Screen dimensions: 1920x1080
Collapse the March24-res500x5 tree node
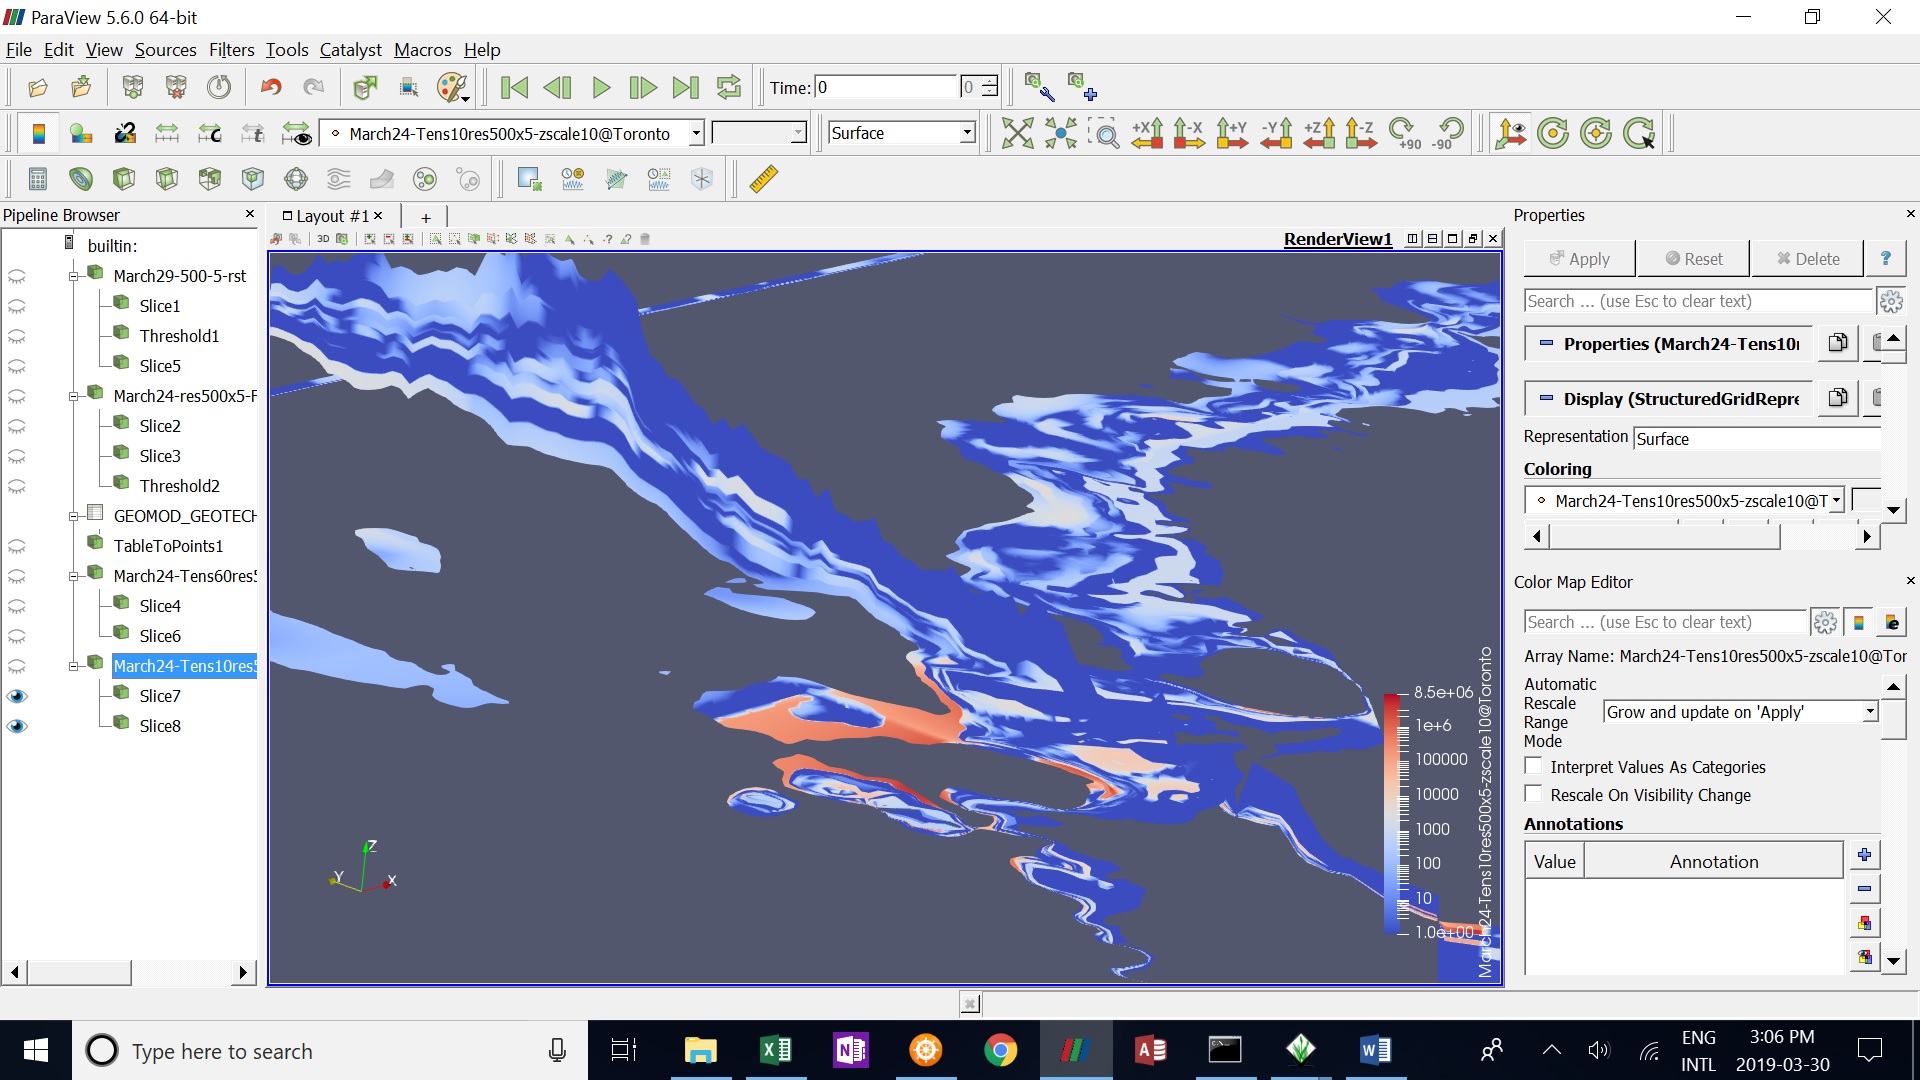click(73, 396)
